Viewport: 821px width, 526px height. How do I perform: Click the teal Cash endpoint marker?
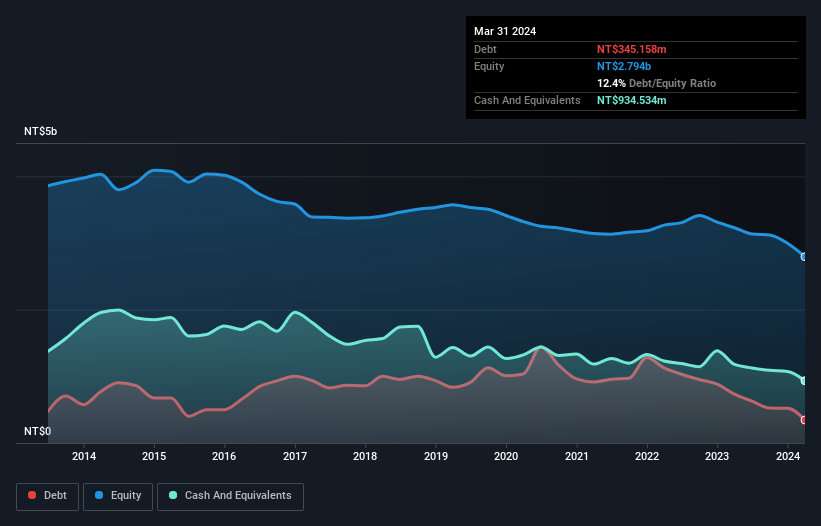click(804, 380)
